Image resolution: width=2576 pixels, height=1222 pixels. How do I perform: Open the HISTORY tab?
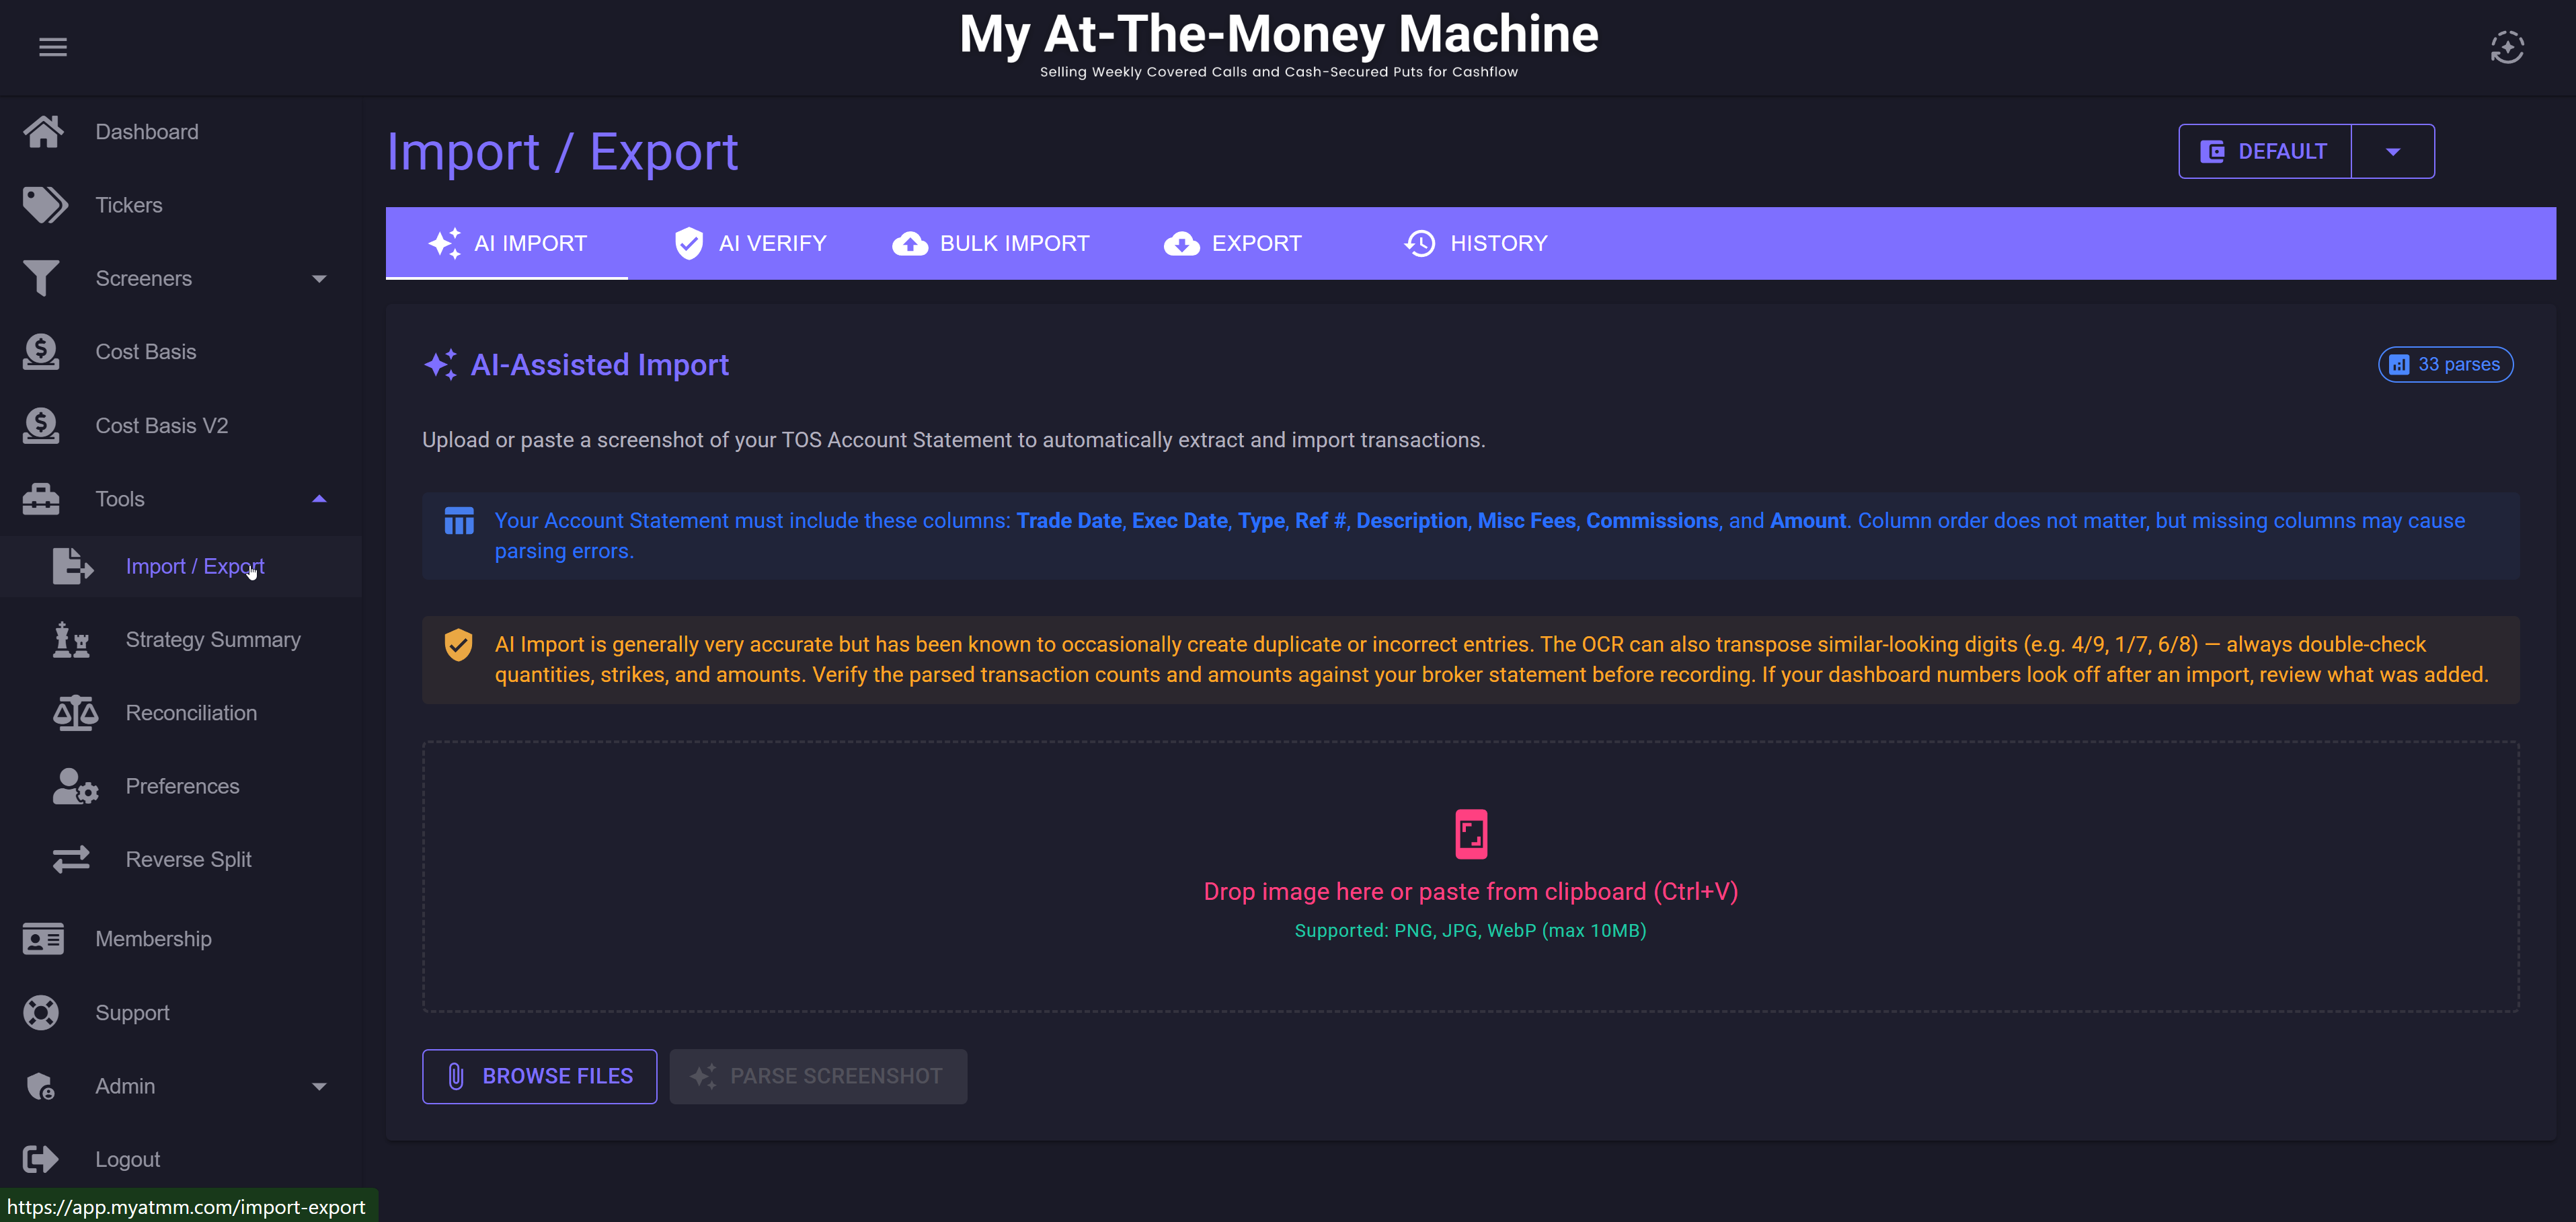point(1475,244)
